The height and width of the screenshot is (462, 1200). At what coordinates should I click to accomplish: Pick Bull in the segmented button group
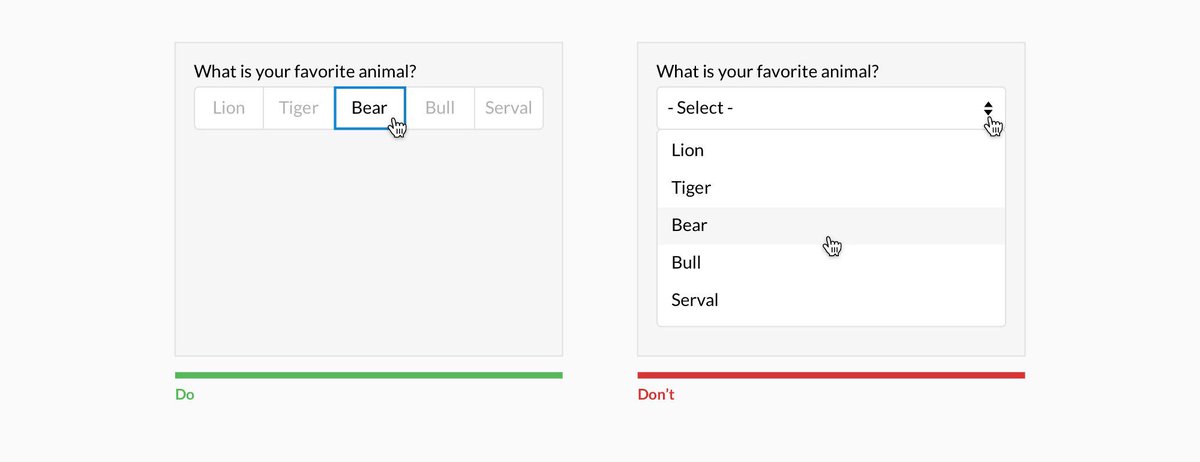(440, 108)
